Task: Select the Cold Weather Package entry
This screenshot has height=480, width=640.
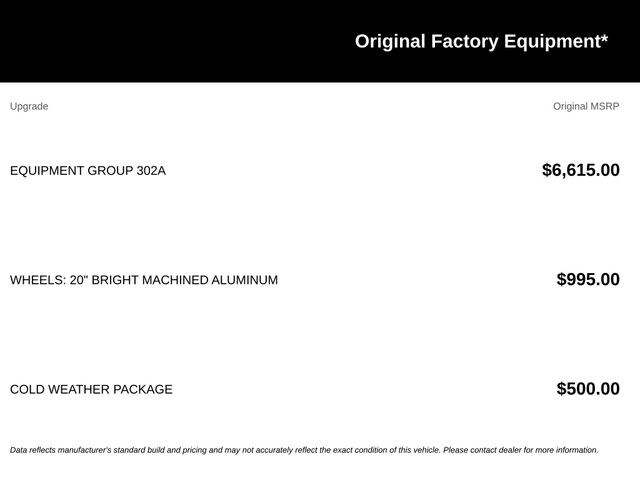Action: tap(91, 389)
